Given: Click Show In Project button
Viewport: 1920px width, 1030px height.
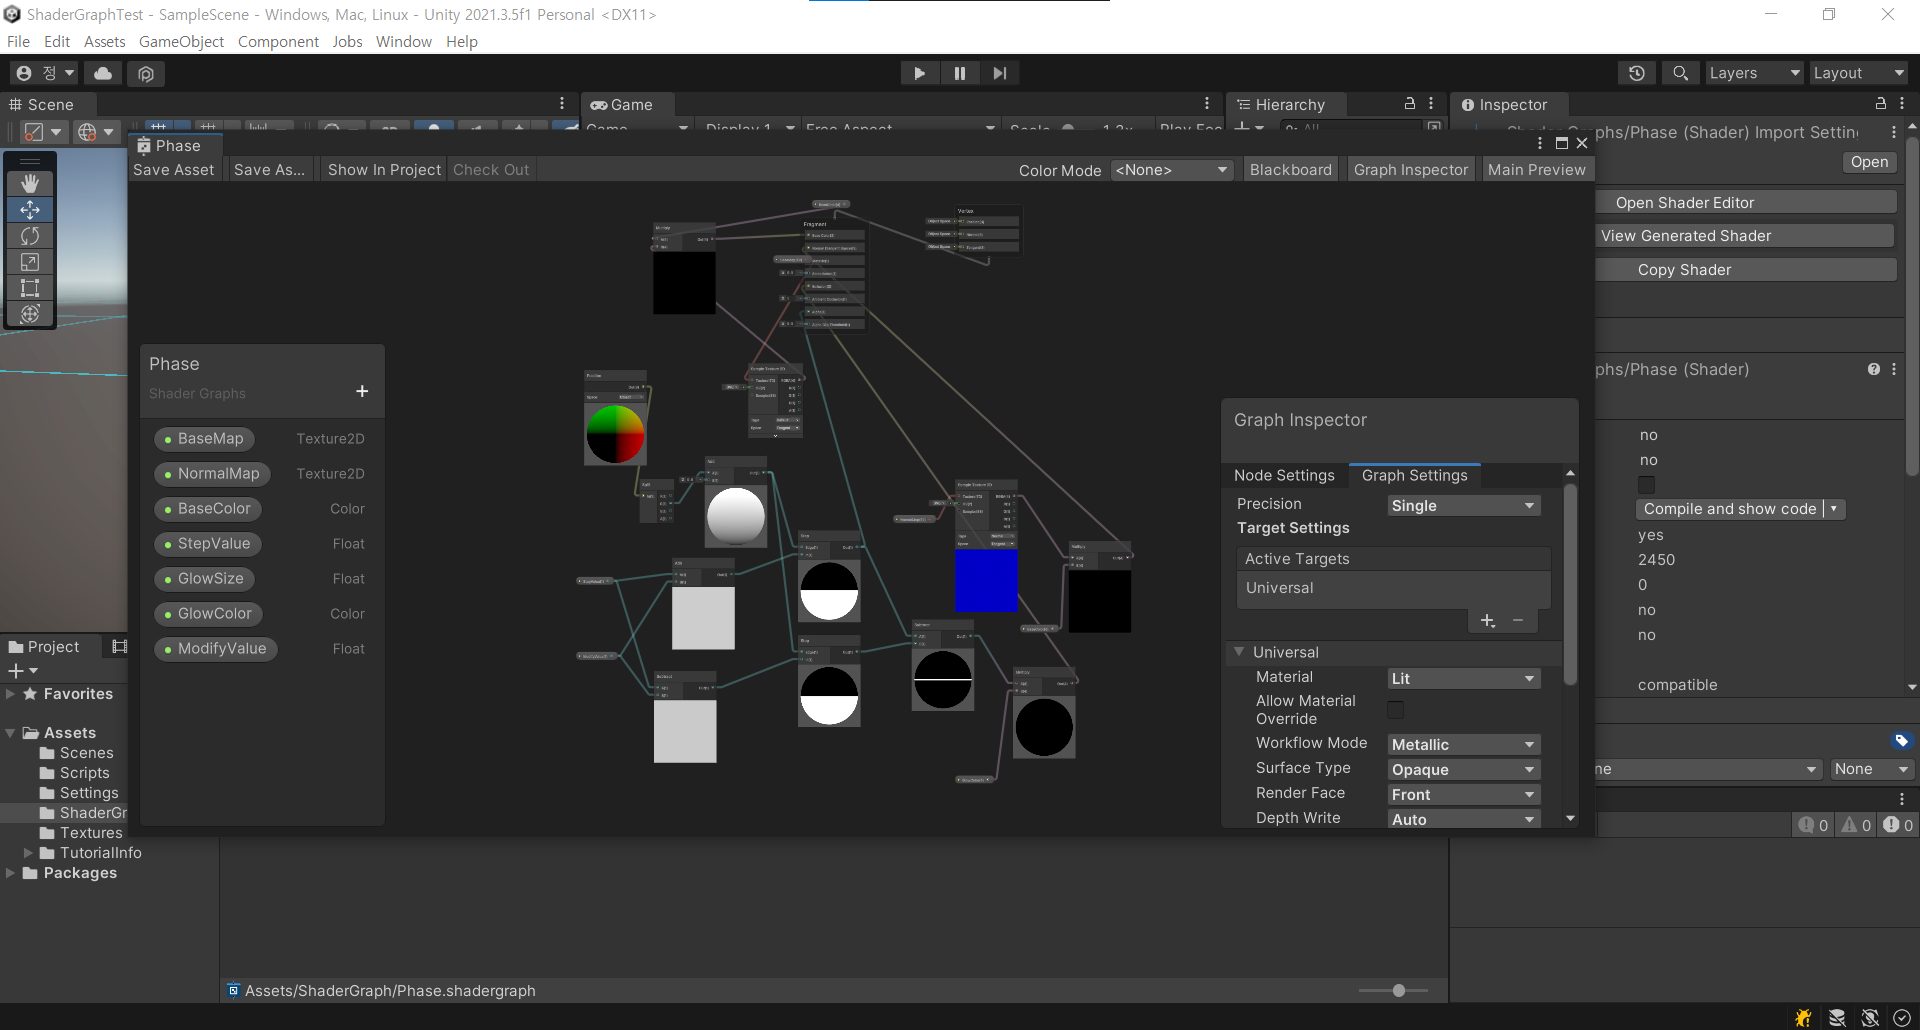Looking at the screenshot, I should pos(384,170).
